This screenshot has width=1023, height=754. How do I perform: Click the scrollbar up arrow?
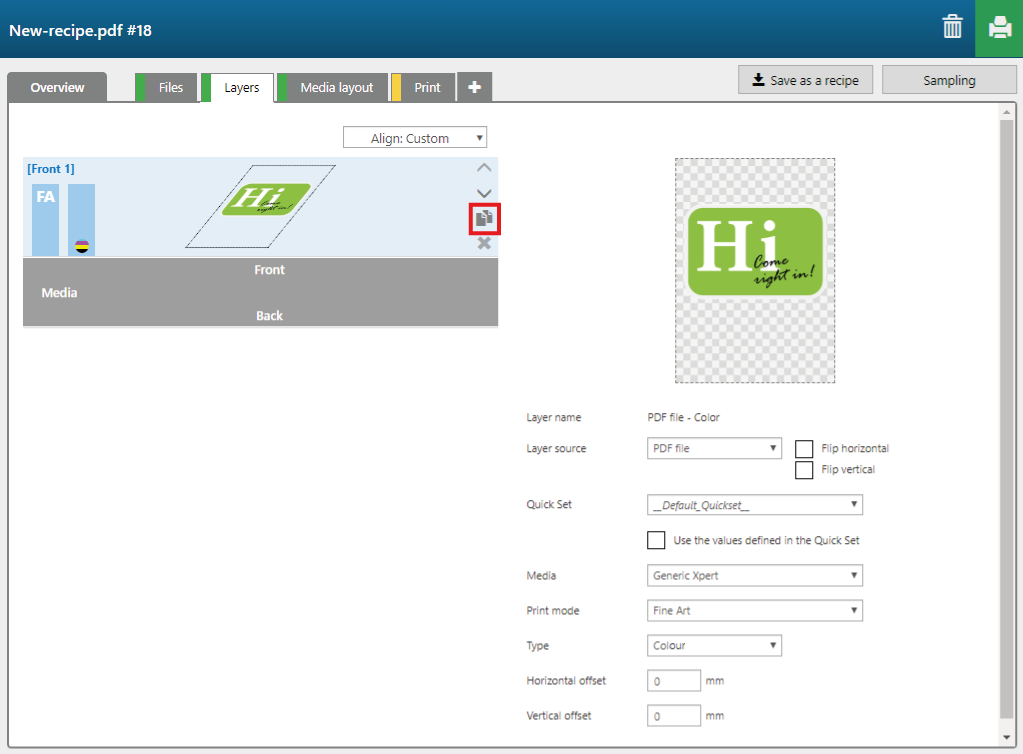[1007, 112]
